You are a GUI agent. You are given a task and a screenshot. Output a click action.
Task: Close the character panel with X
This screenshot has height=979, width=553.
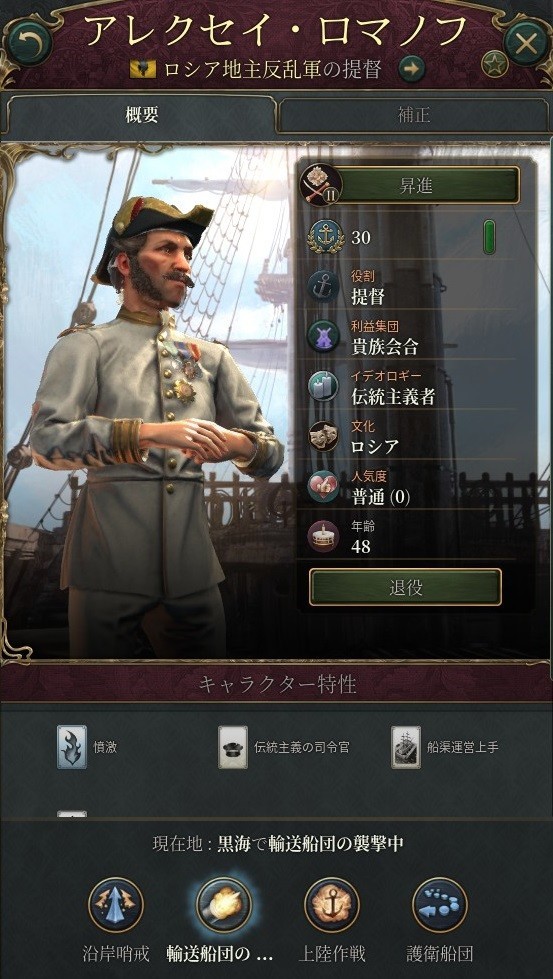[527, 44]
